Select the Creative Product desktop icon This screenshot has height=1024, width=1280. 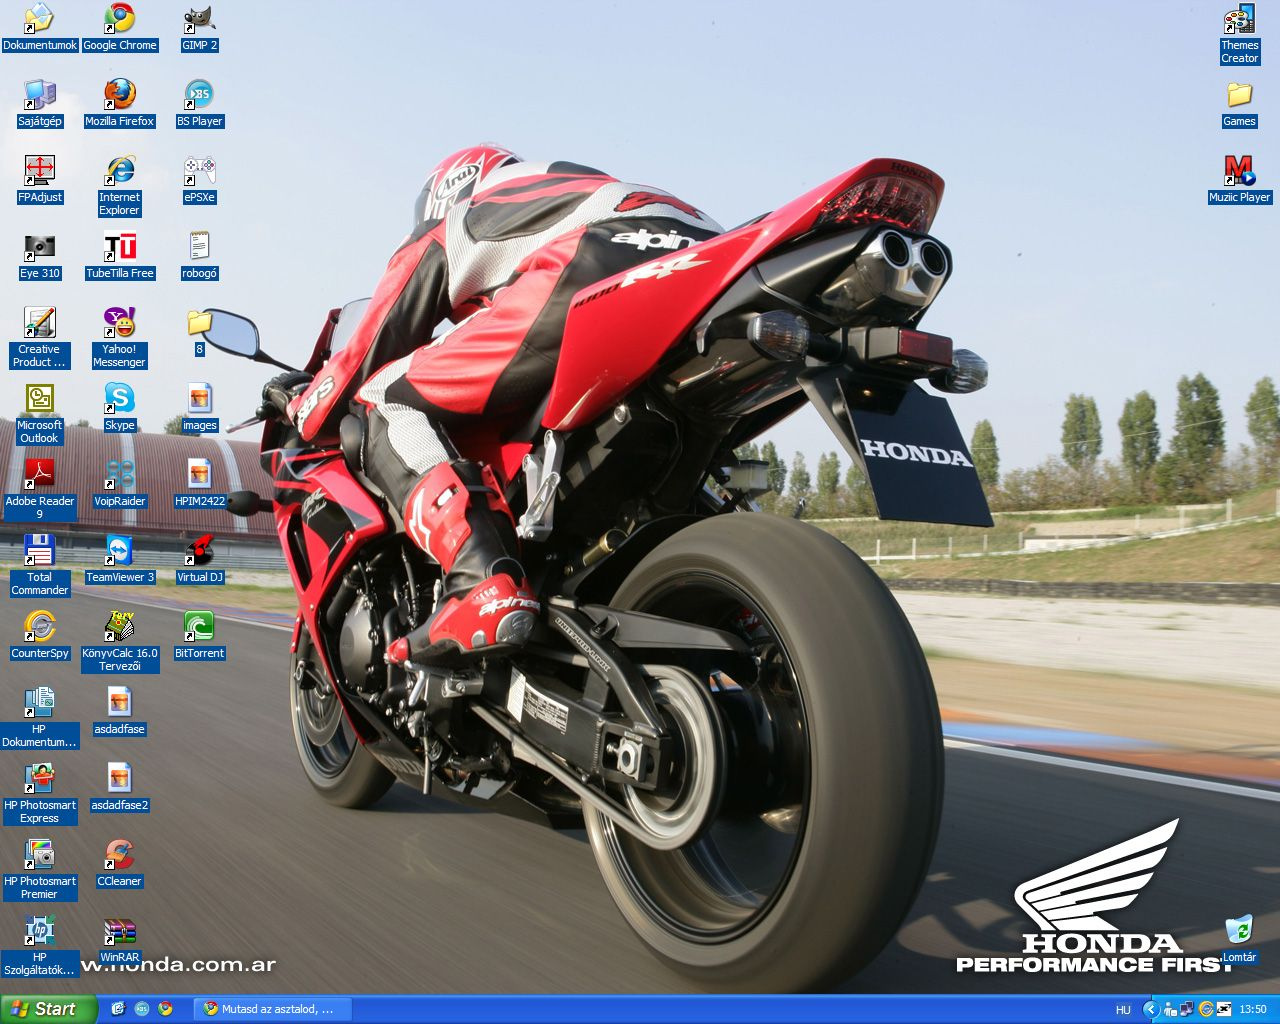click(39, 338)
